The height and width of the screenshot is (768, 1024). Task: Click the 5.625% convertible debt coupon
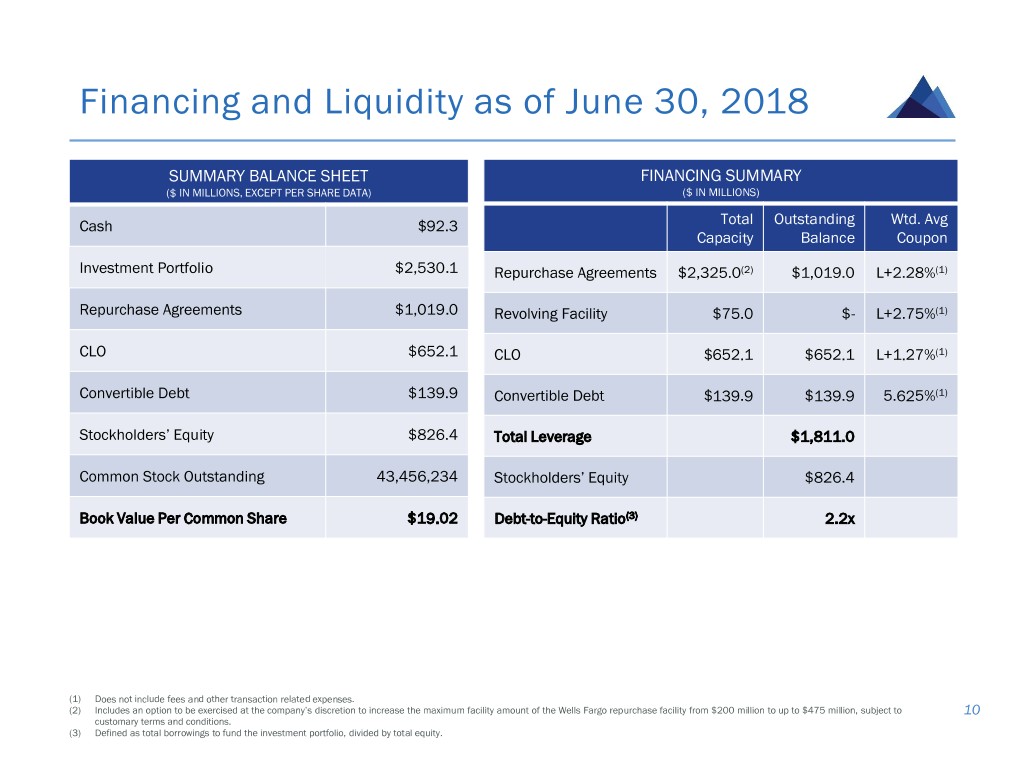point(915,396)
